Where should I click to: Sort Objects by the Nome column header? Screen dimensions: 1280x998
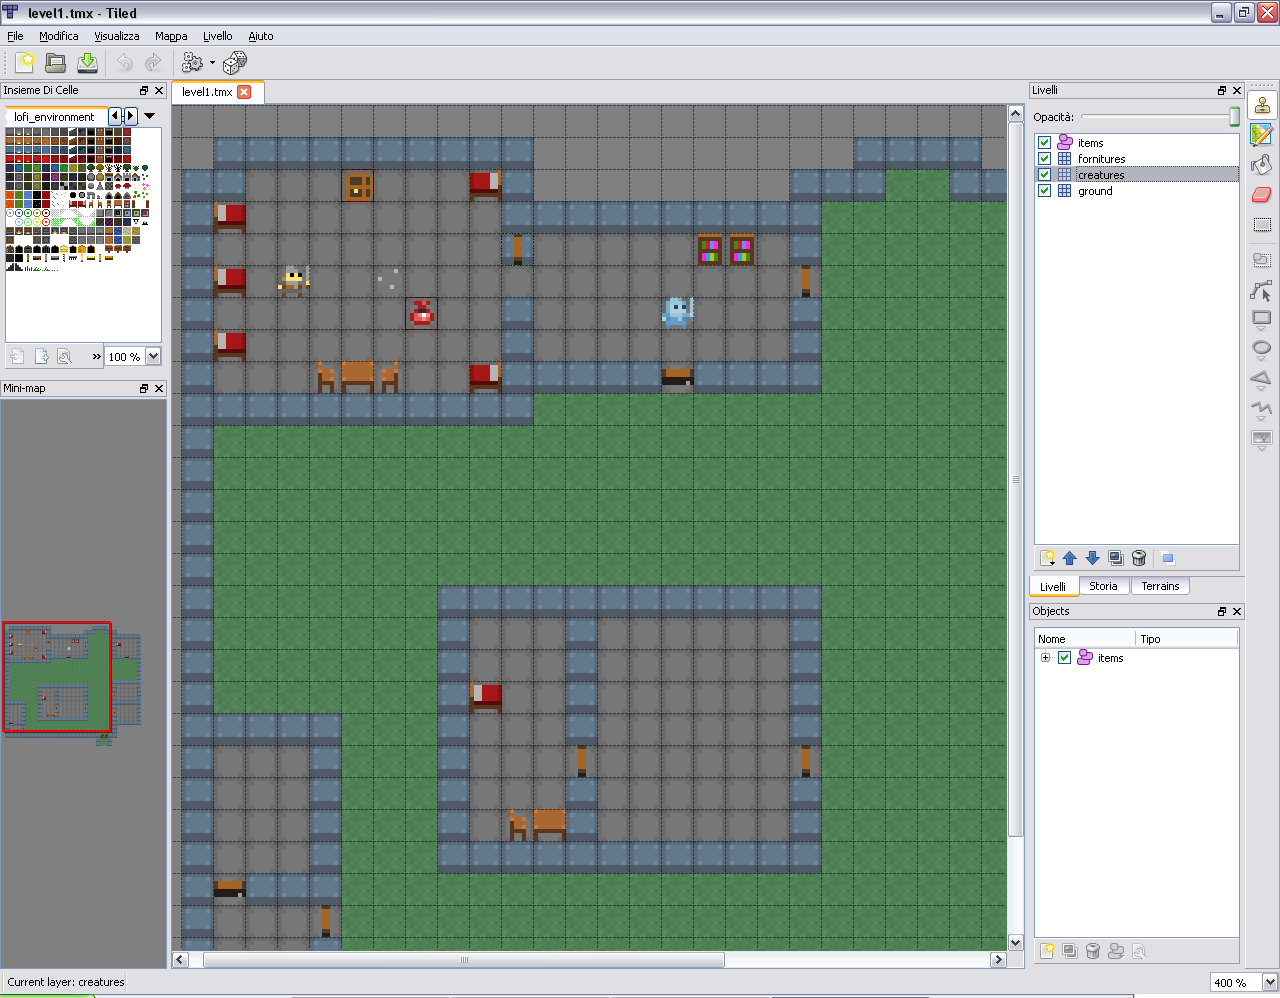point(1085,639)
